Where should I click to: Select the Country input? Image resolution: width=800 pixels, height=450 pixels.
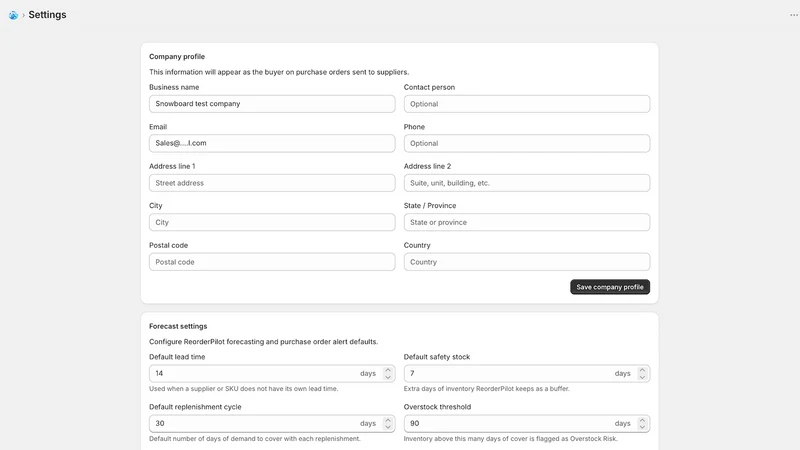[x=527, y=262]
